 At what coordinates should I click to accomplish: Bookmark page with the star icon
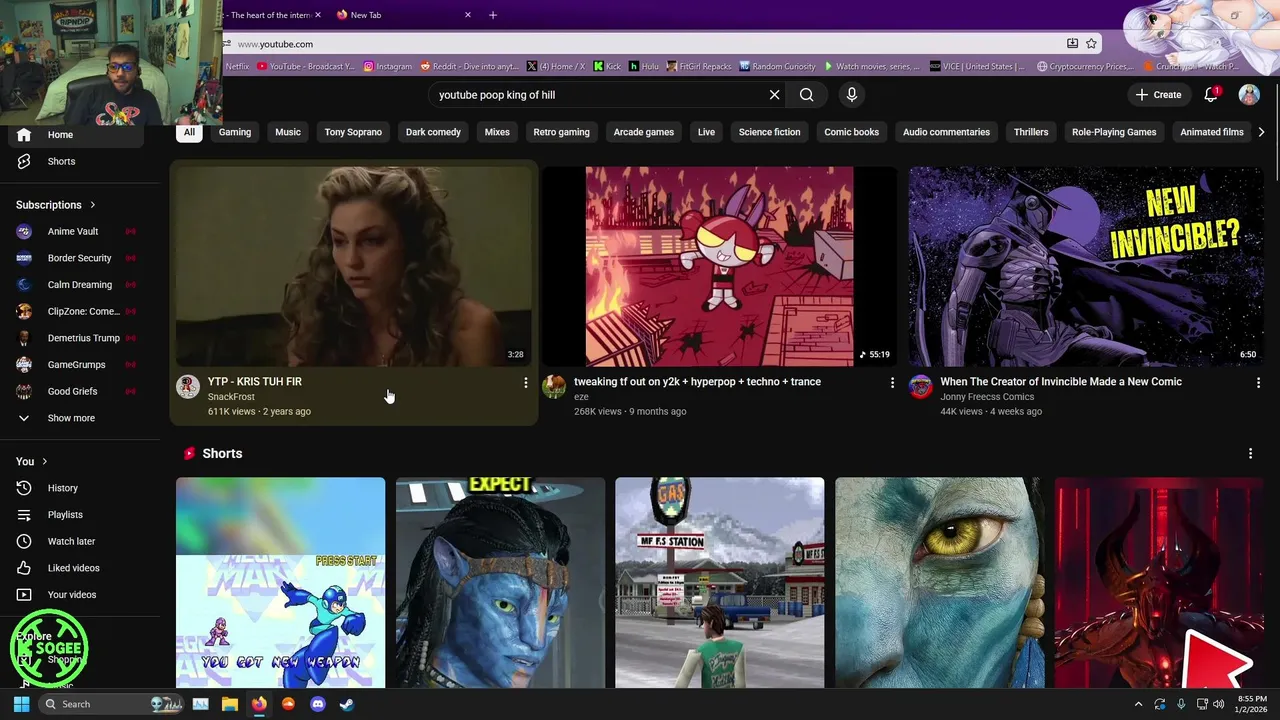1091,44
